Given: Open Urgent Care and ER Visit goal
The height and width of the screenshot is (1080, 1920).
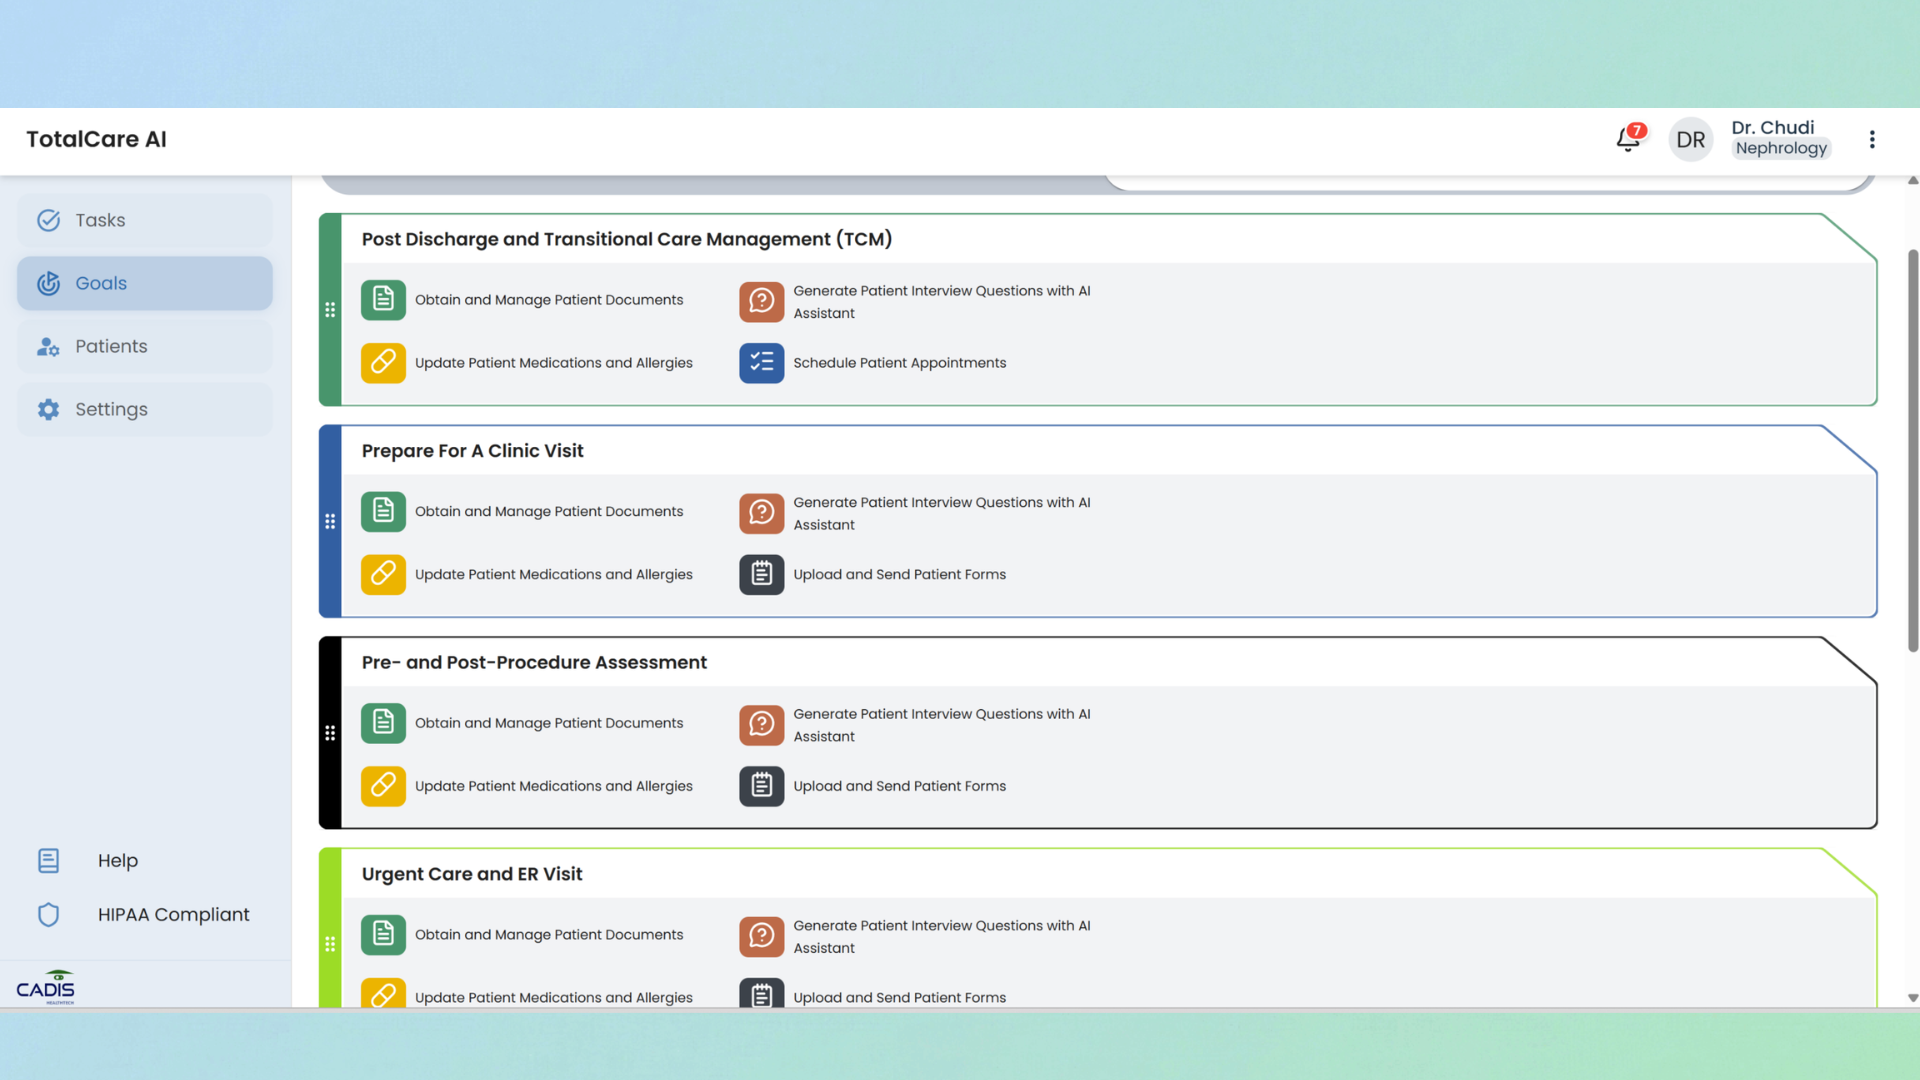Looking at the screenshot, I should [x=472, y=874].
